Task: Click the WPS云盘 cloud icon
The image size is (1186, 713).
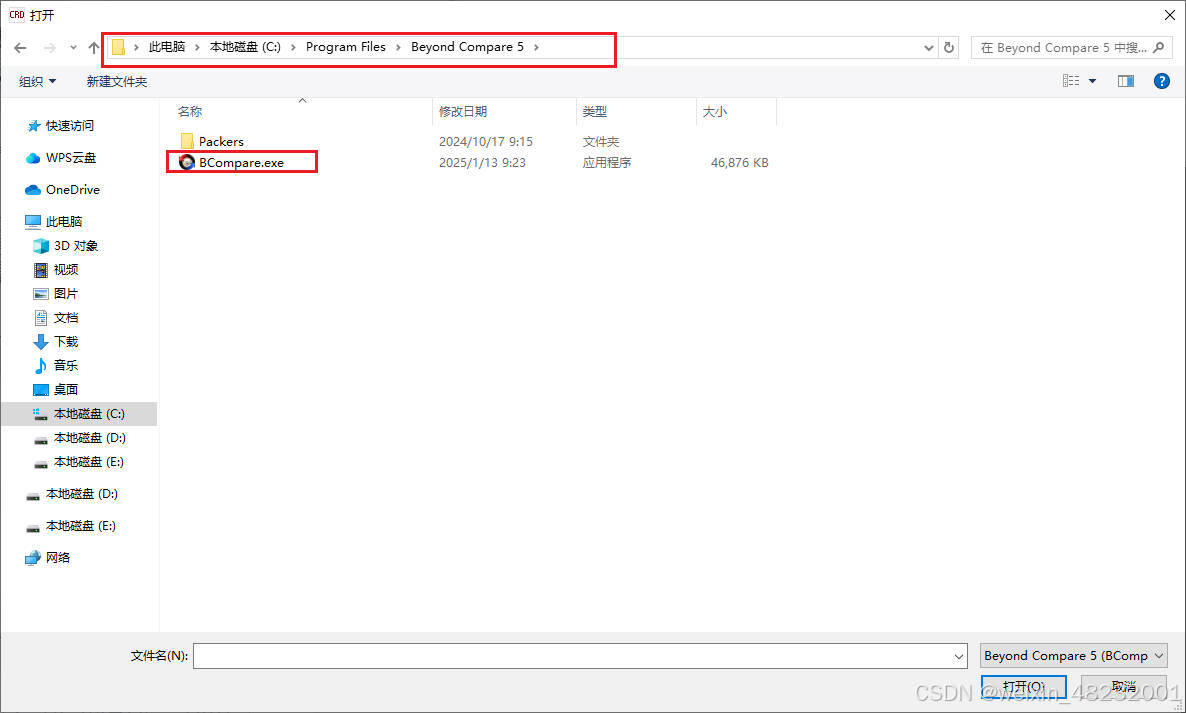Action: pyautogui.click(x=33, y=158)
